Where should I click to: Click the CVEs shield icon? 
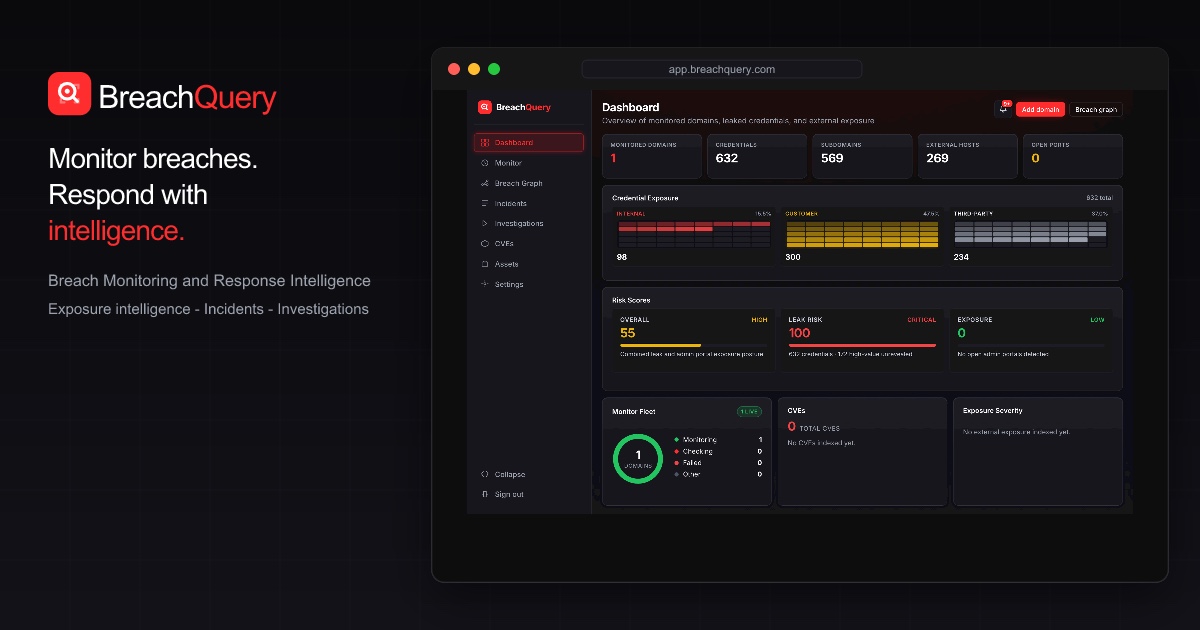pyautogui.click(x=485, y=243)
